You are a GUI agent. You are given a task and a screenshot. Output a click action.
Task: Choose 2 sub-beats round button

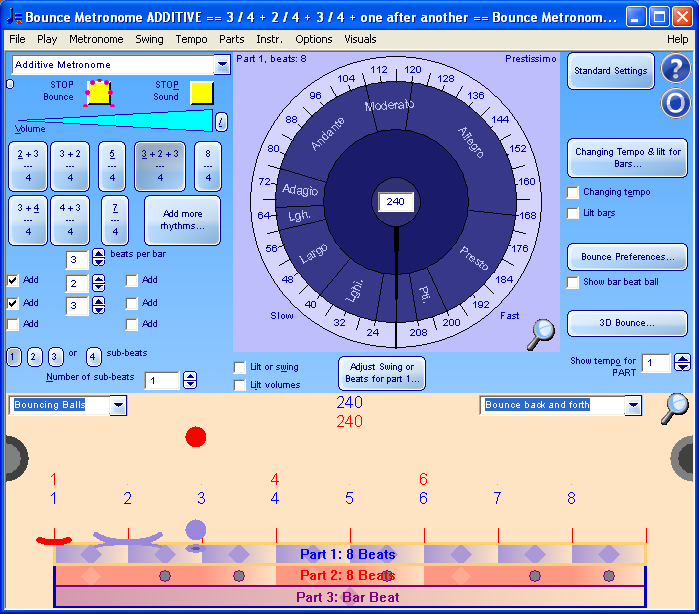tap(34, 357)
